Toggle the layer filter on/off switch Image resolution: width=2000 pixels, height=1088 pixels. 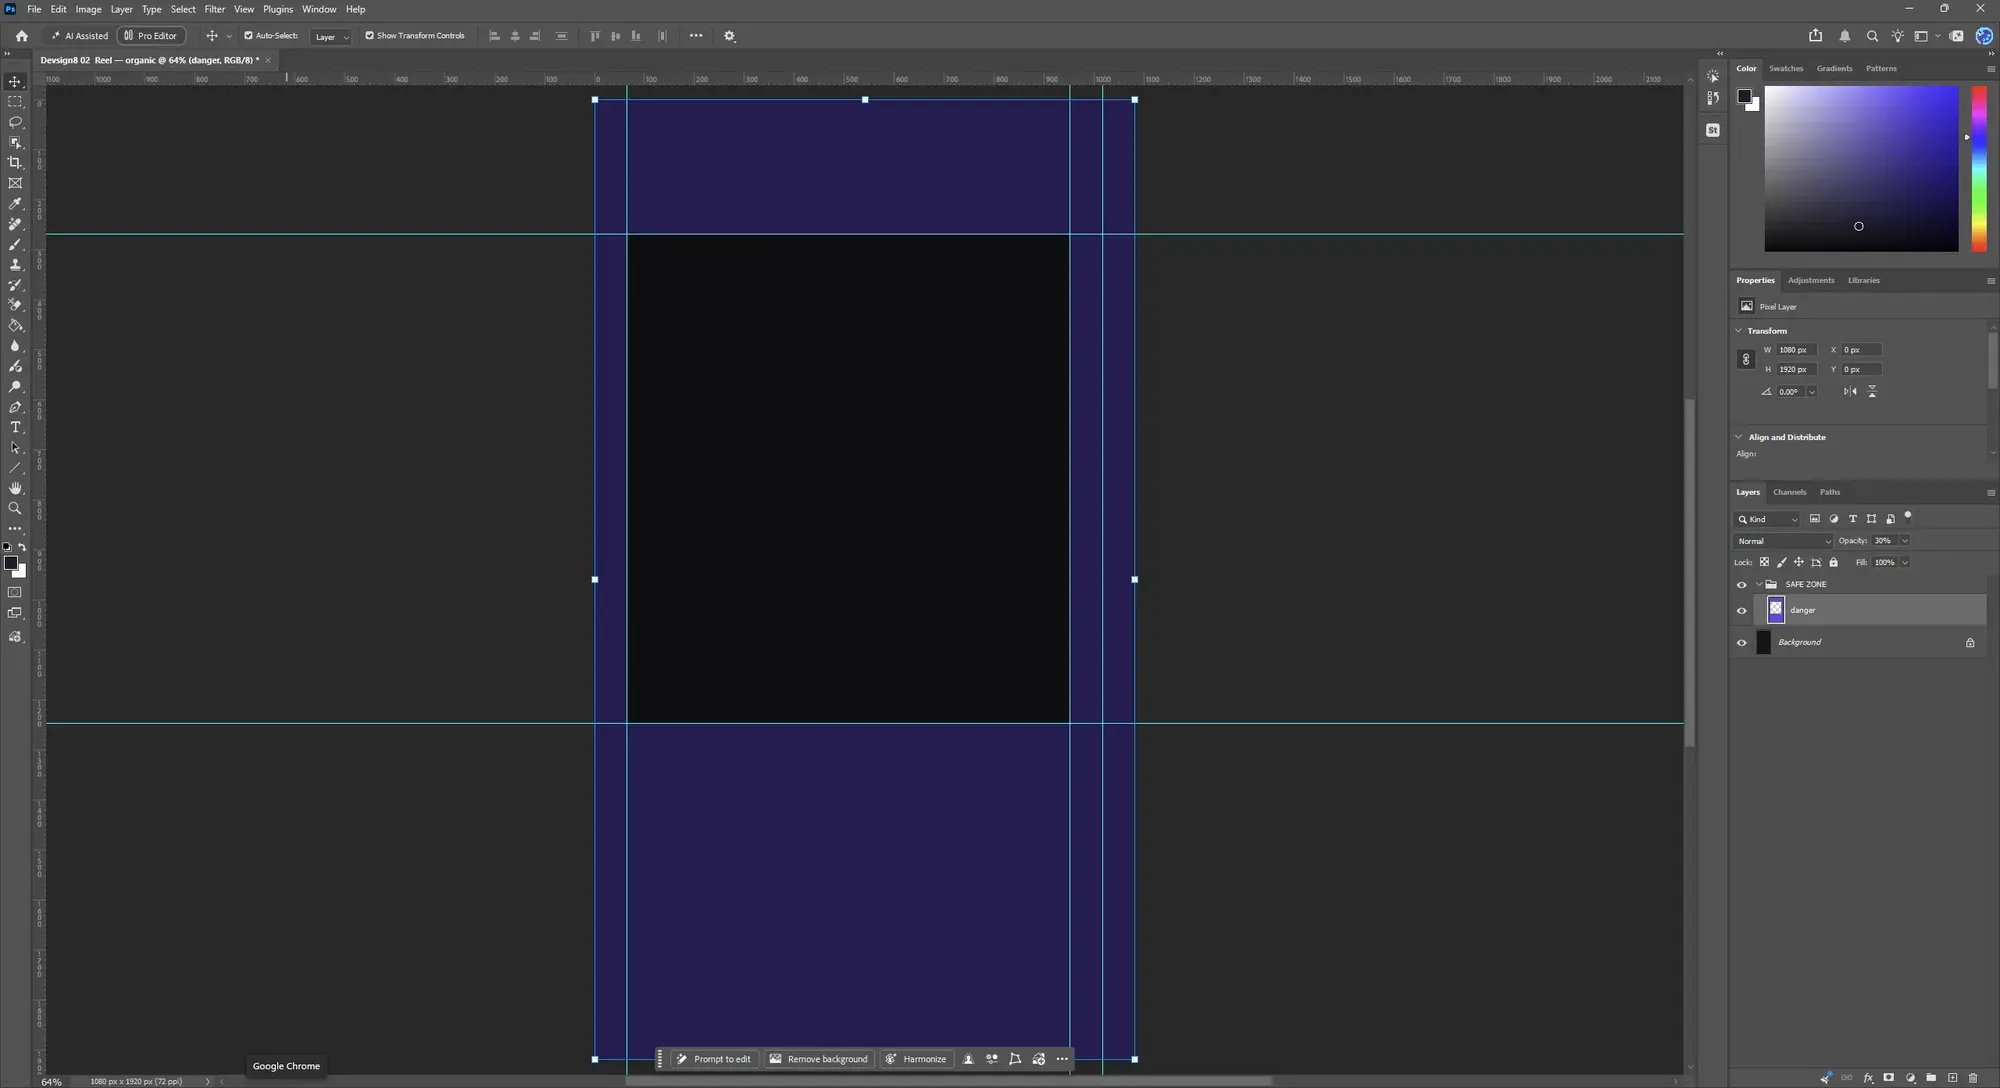point(1908,517)
